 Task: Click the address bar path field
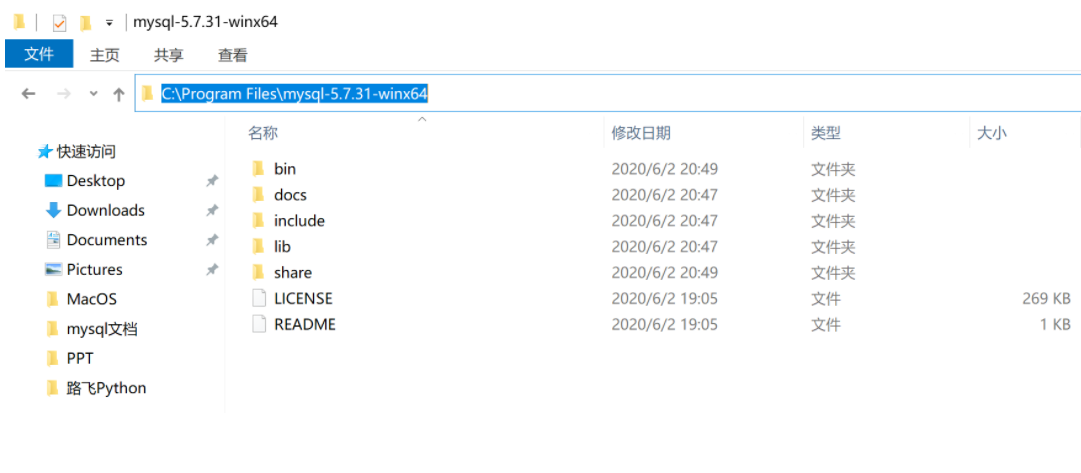click(x=608, y=93)
